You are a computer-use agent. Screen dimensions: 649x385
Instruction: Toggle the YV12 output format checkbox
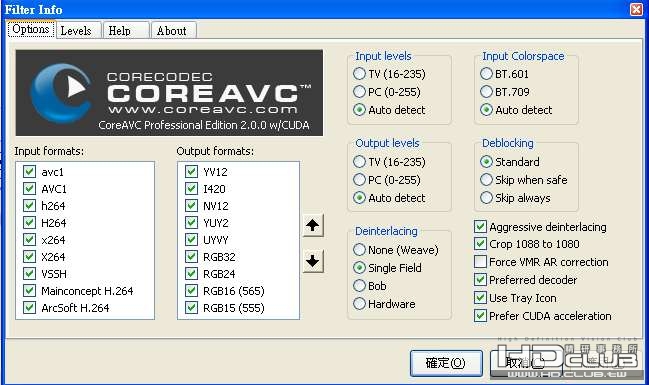[191, 171]
